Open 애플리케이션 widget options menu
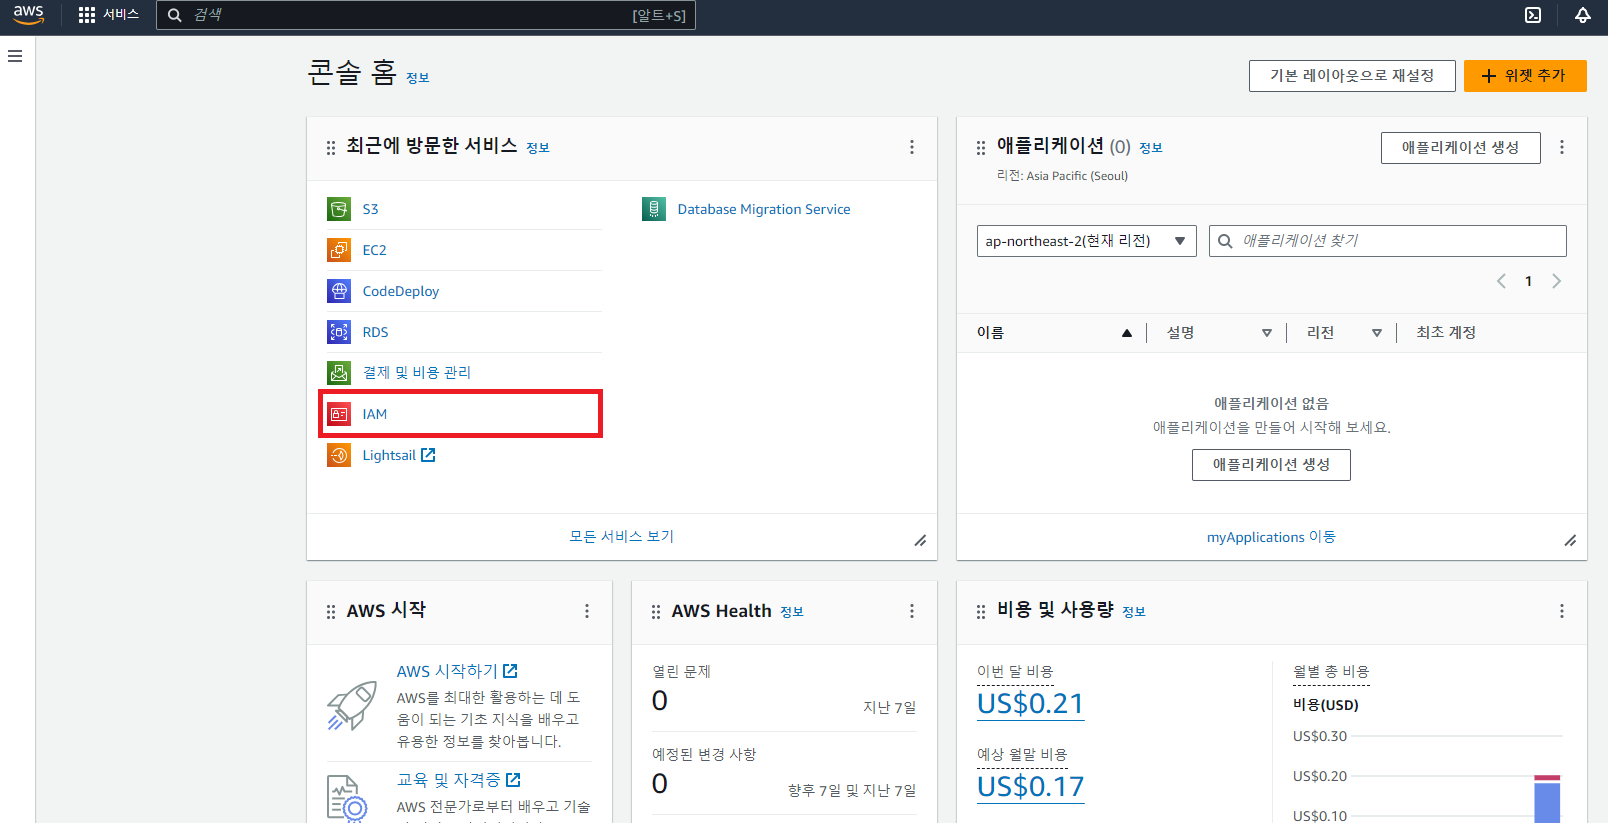Image resolution: width=1608 pixels, height=823 pixels. coord(1562,147)
